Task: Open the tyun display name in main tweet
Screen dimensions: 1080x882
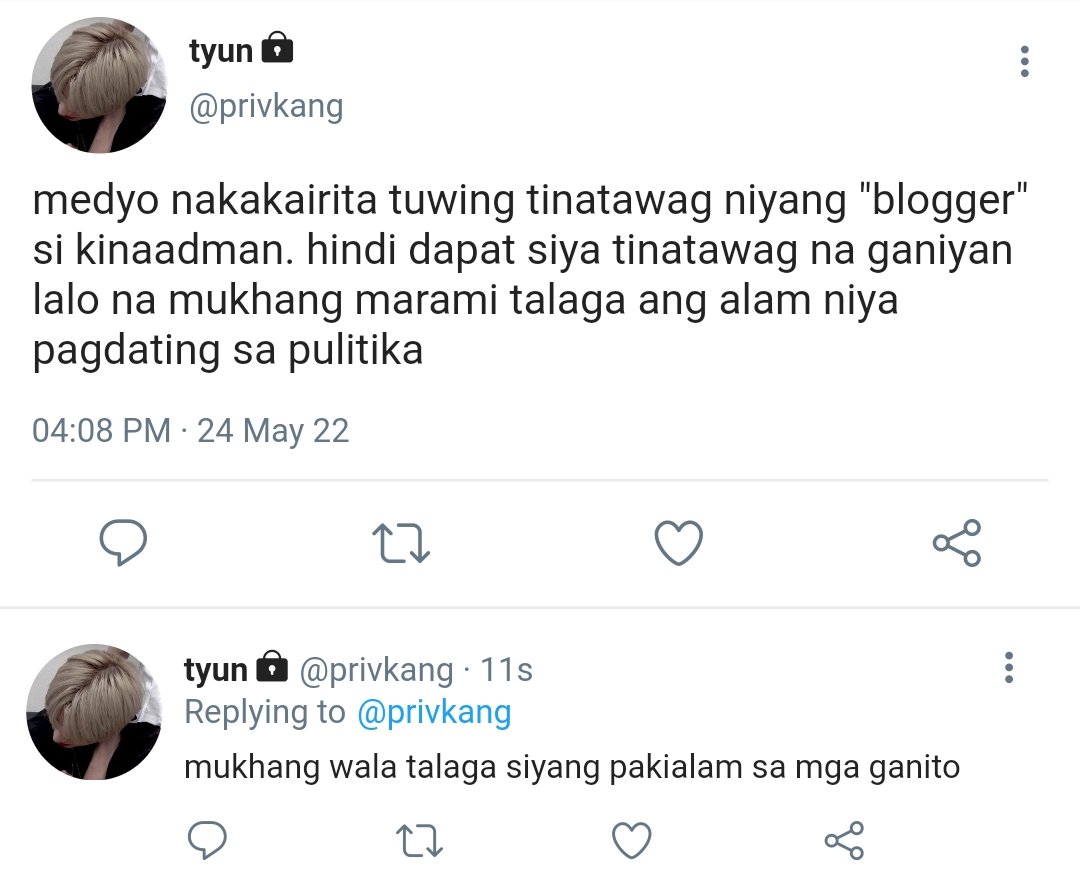Action: pyautogui.click(x=221, y=52)
